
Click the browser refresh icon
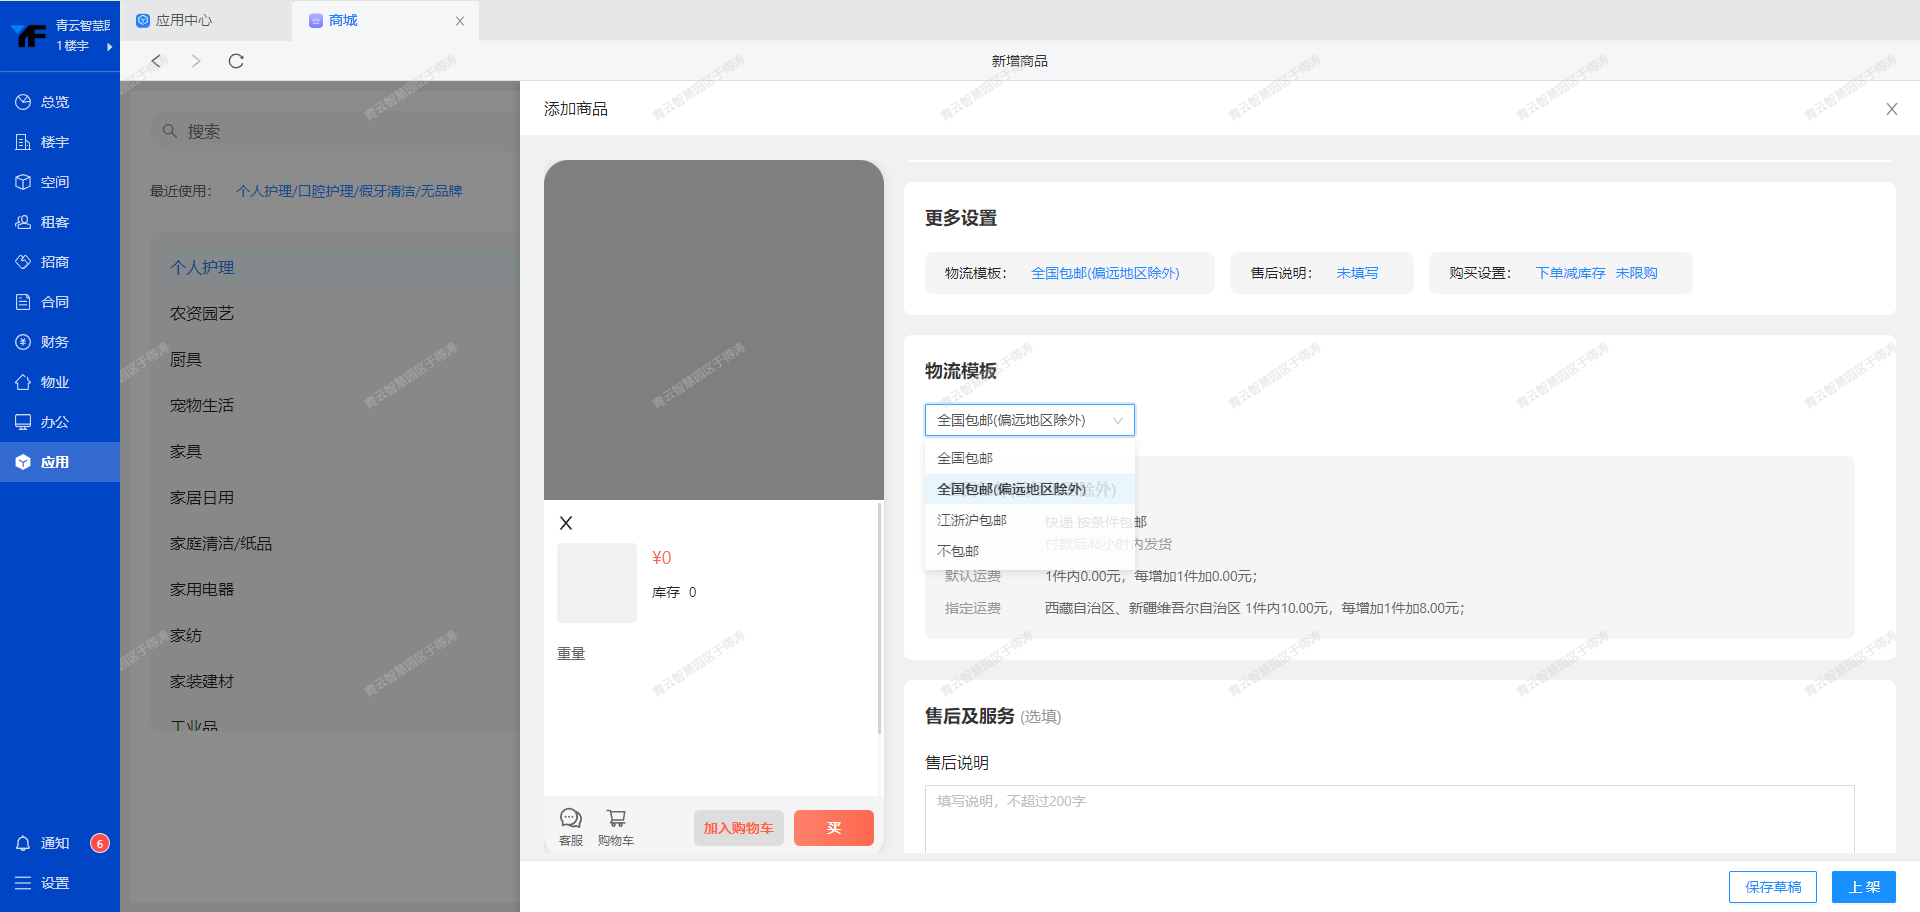tap(236, 61)
